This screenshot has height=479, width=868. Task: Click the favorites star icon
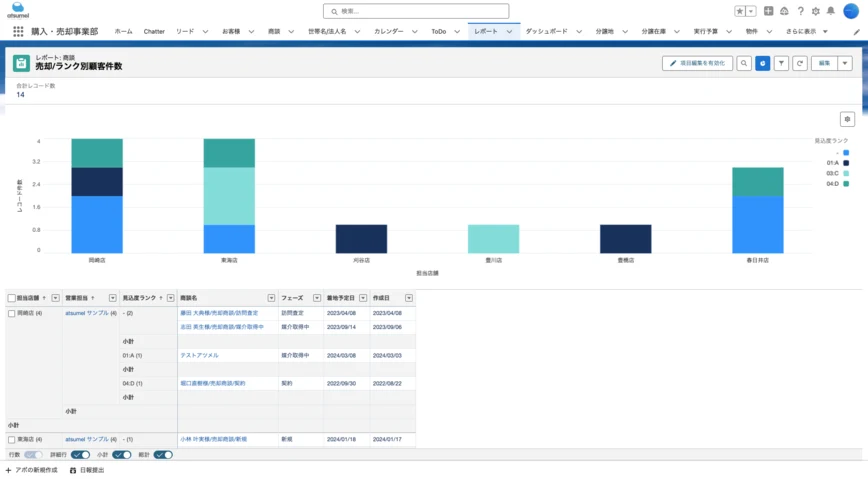[740, 11]
